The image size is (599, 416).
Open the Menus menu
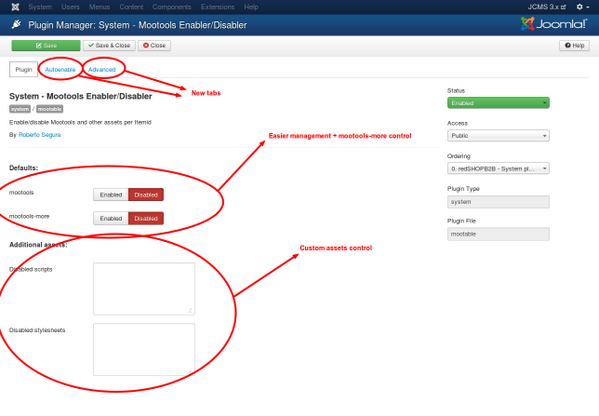[99, 7]
